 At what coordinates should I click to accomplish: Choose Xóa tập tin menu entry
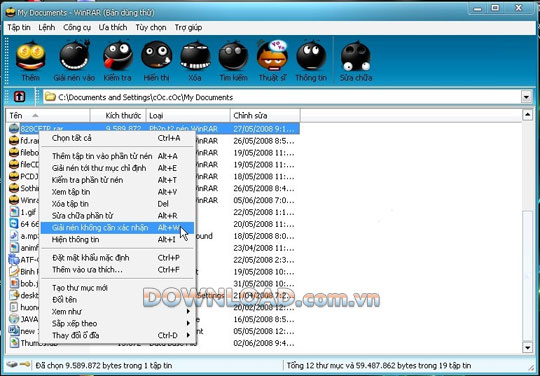pyautogui.click(x=117, y=204)
